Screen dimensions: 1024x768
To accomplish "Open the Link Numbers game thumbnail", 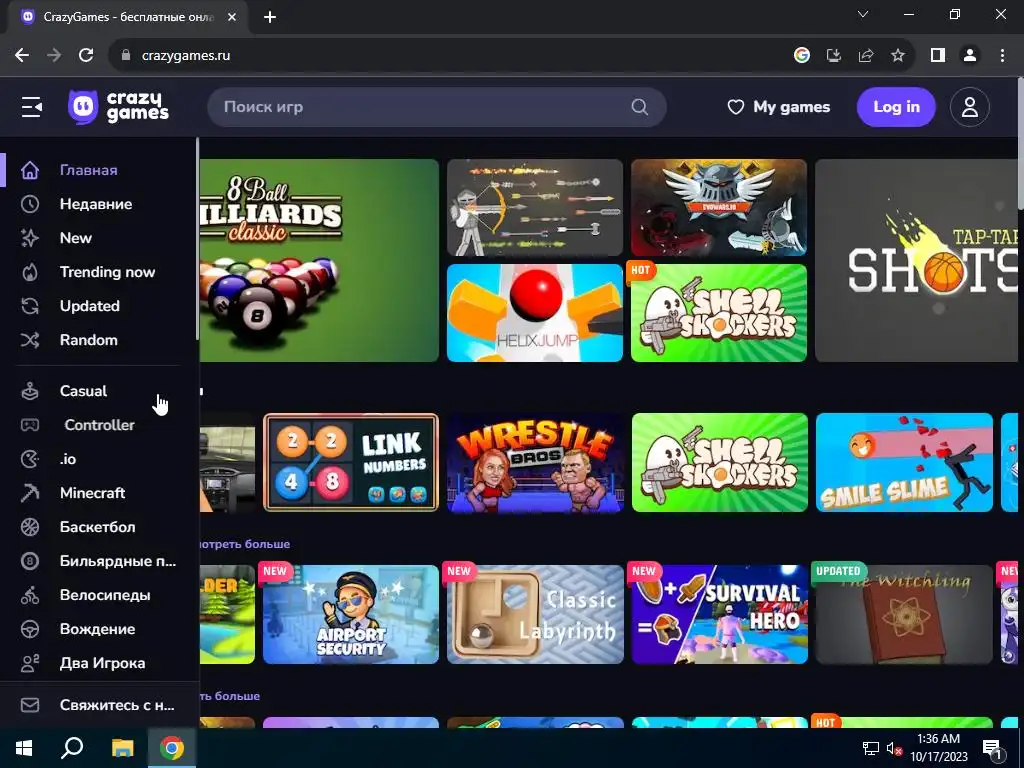I will (x=351, y=462).
